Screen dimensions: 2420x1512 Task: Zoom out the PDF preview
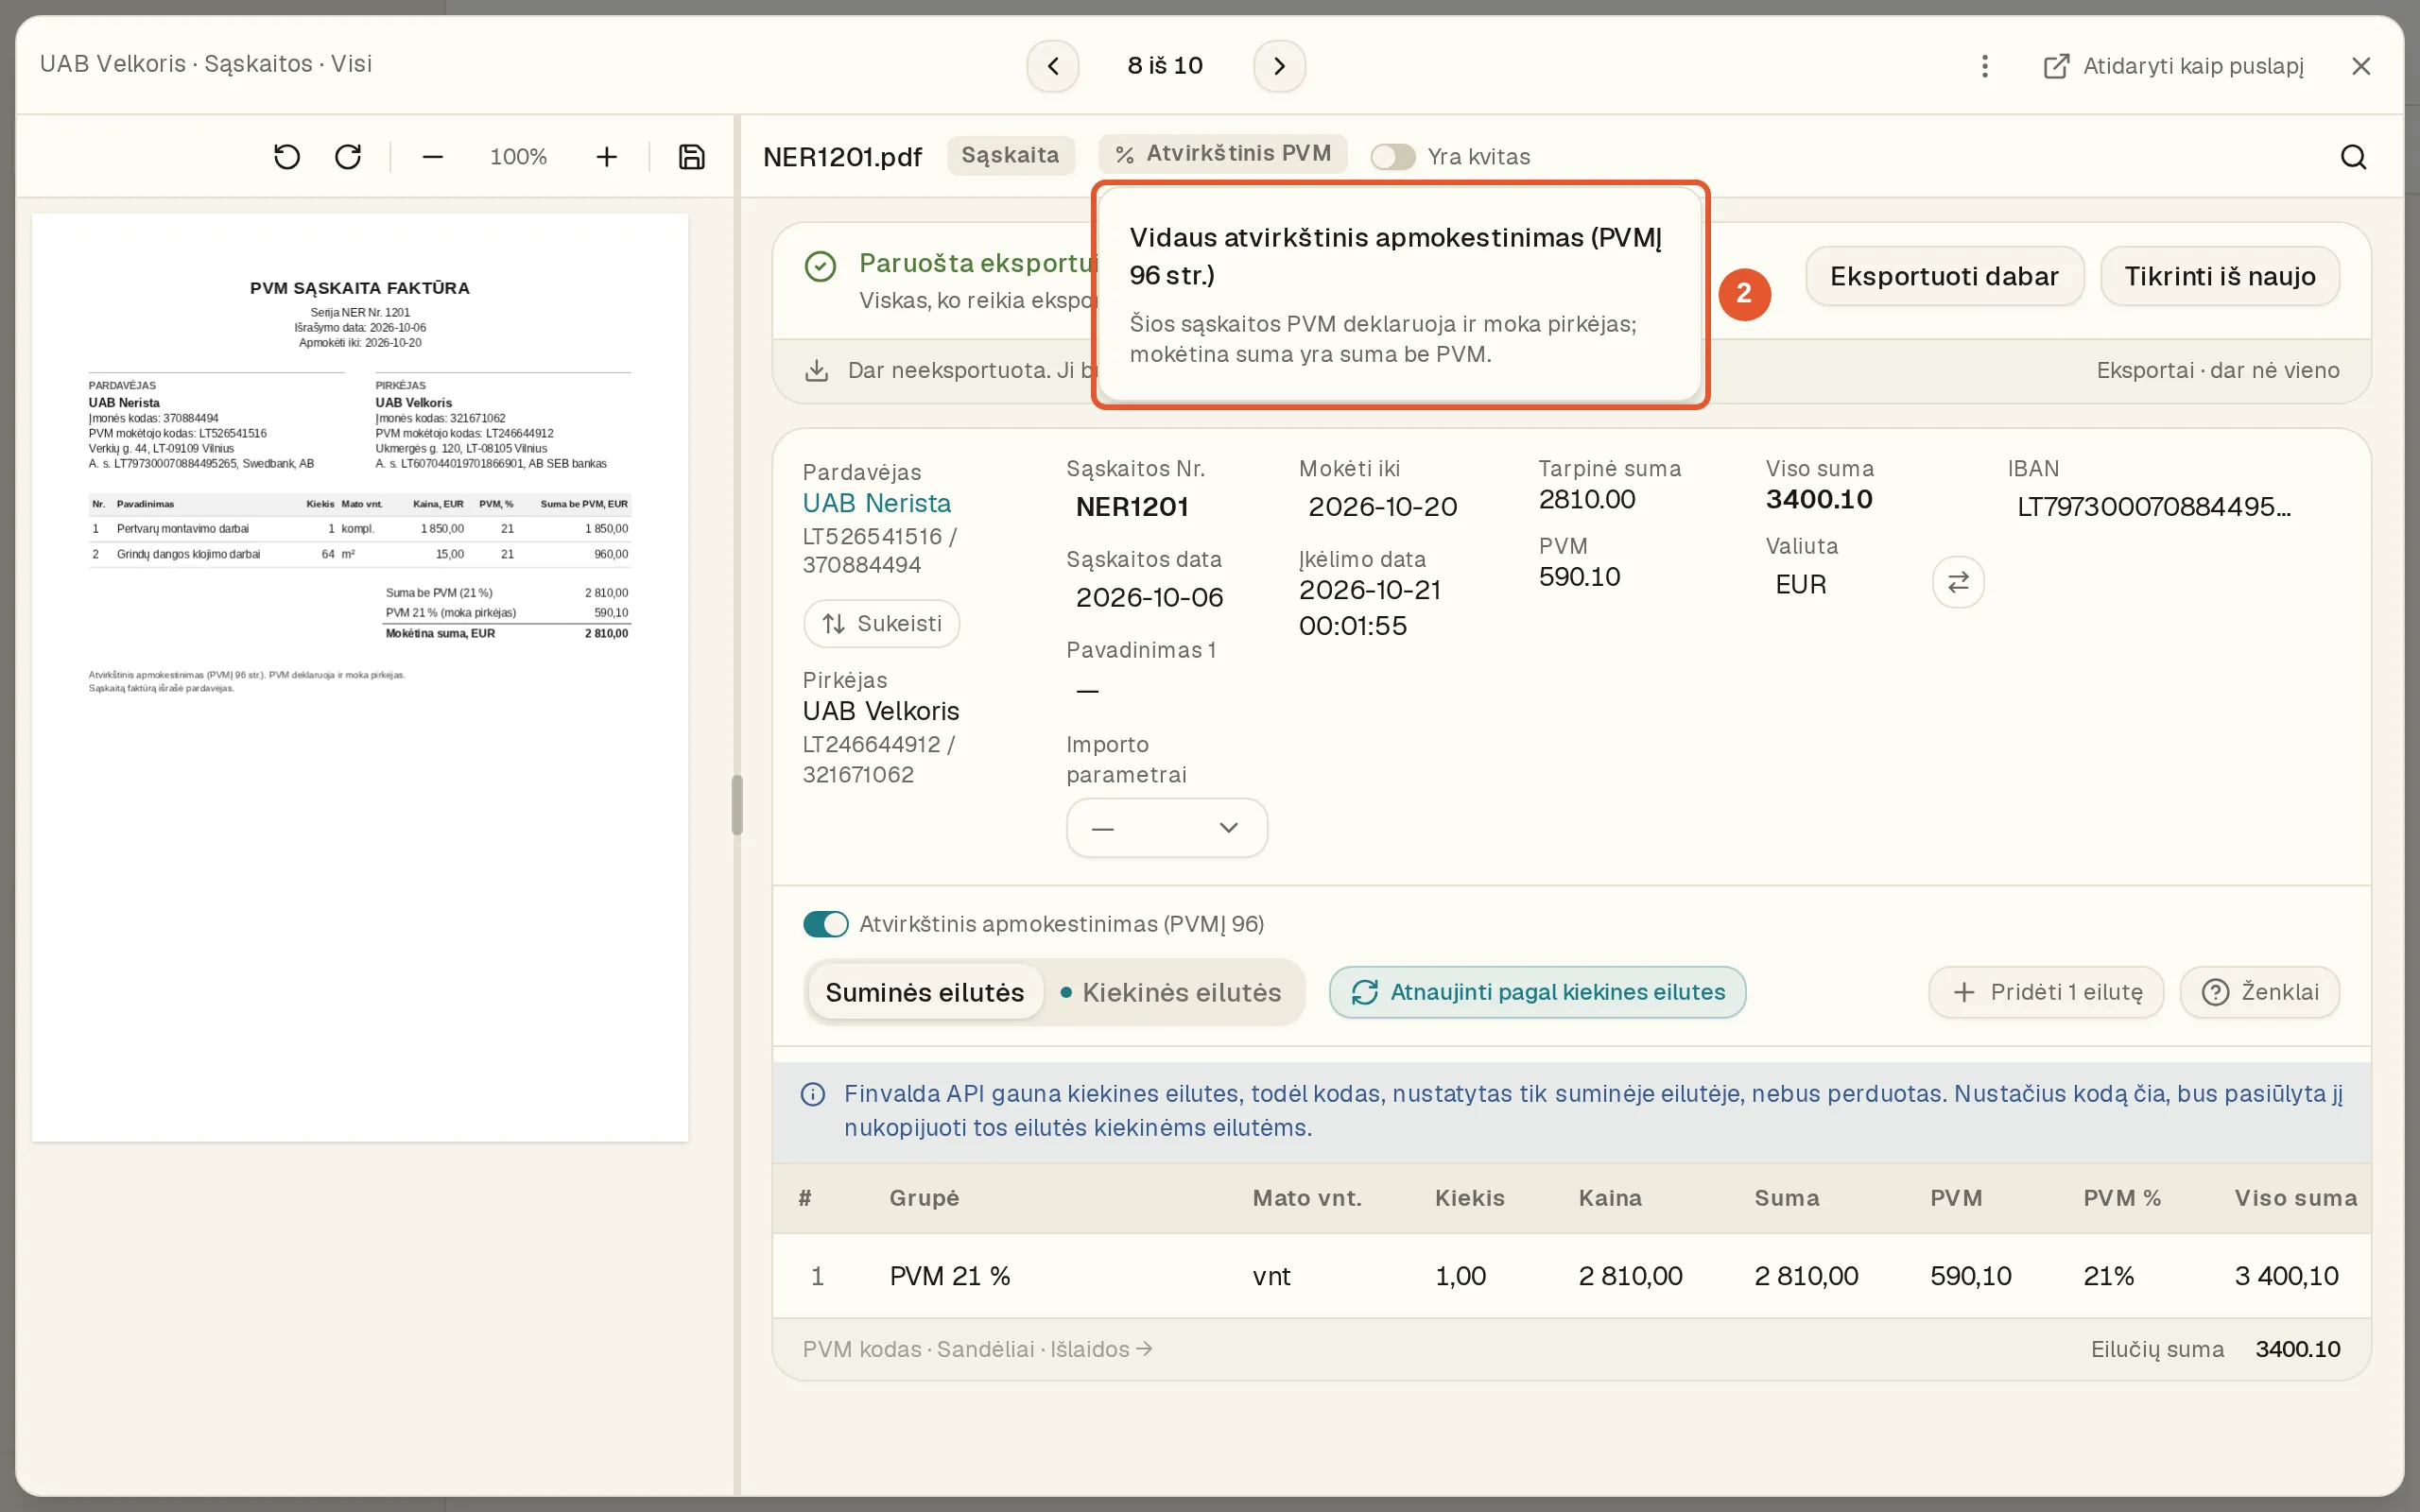pos(432,157)
